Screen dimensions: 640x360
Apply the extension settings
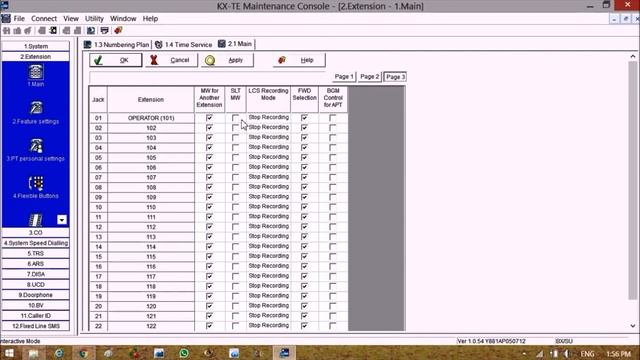tap(227, 60)
